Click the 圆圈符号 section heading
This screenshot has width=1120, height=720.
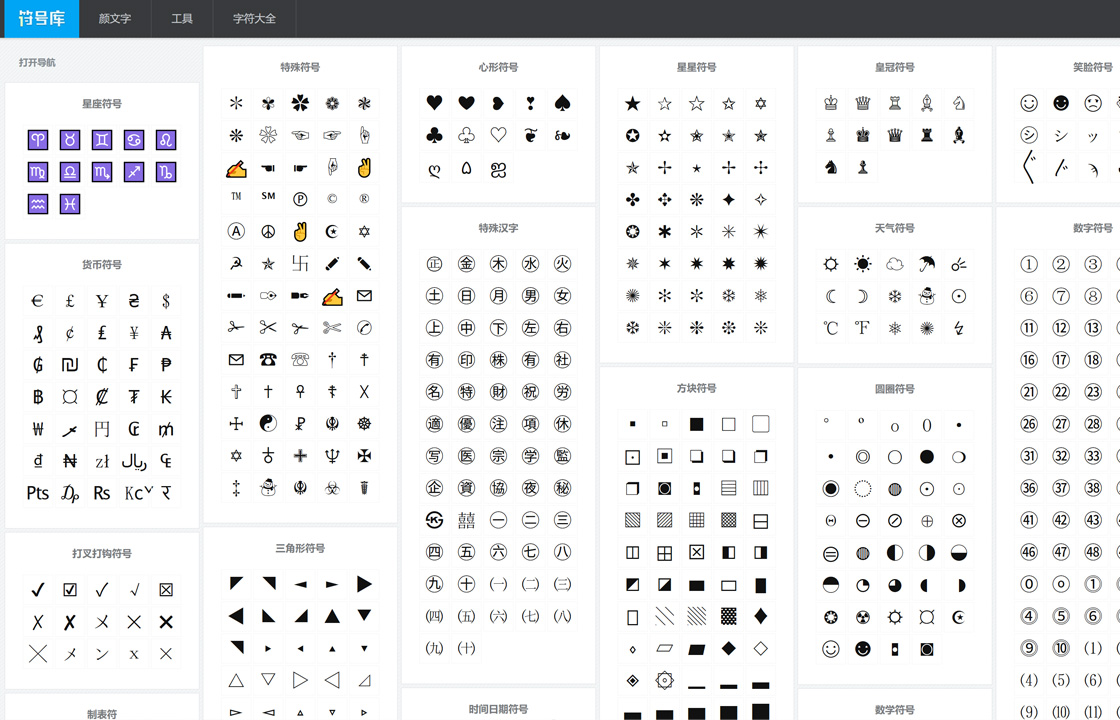coord(895,389)
